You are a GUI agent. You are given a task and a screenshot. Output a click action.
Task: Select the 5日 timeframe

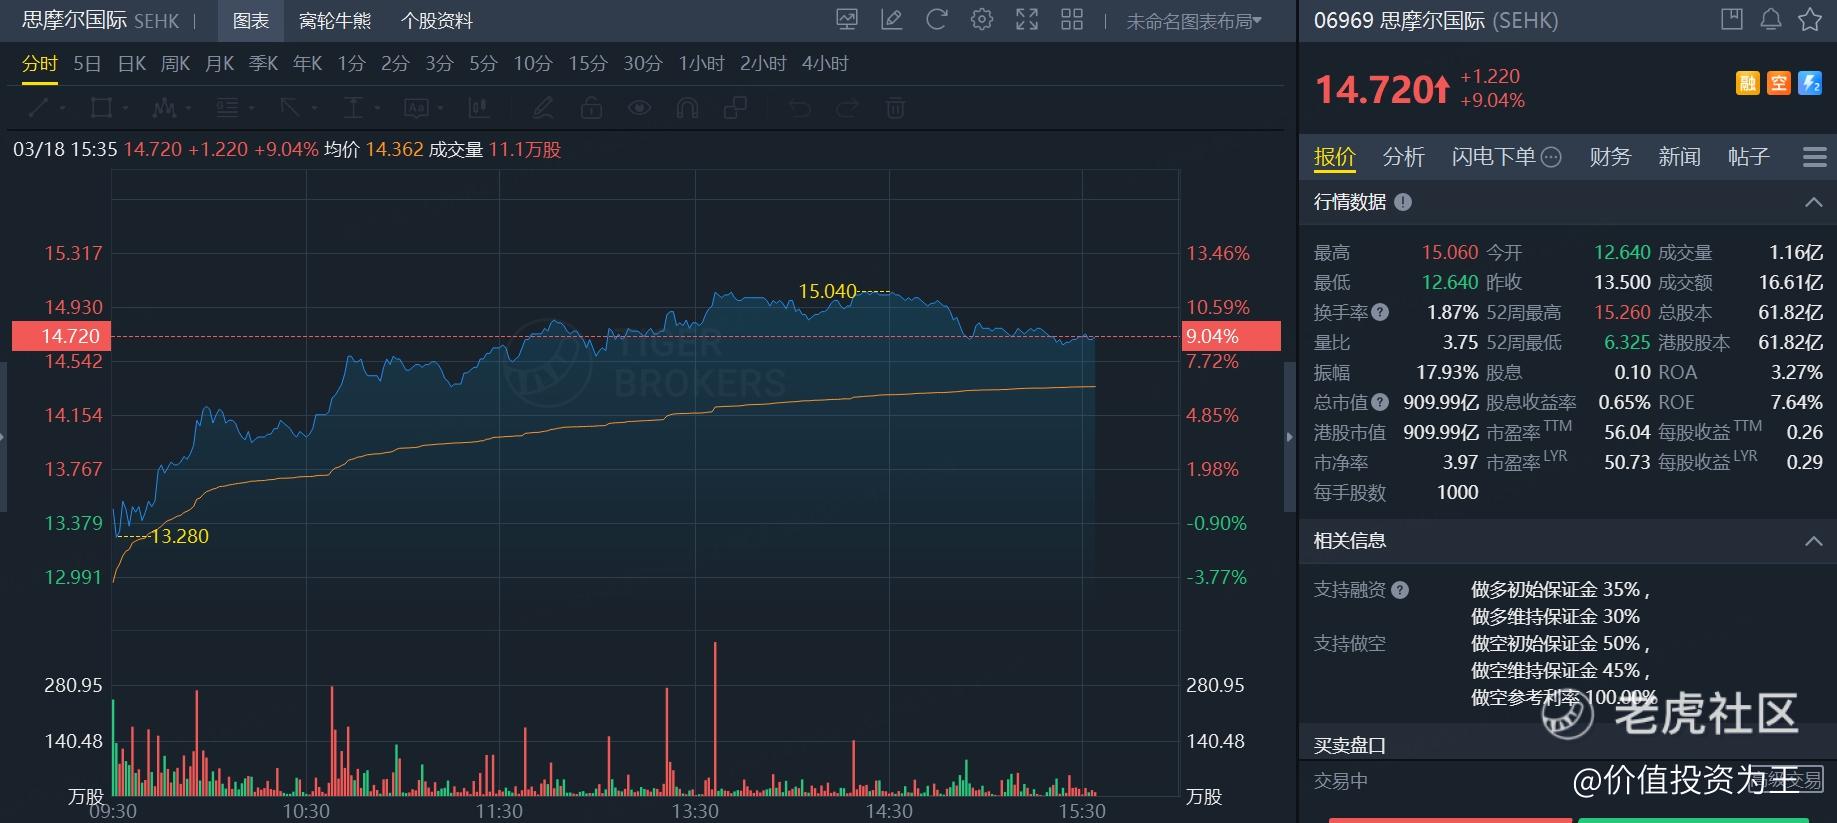(87, 64)
